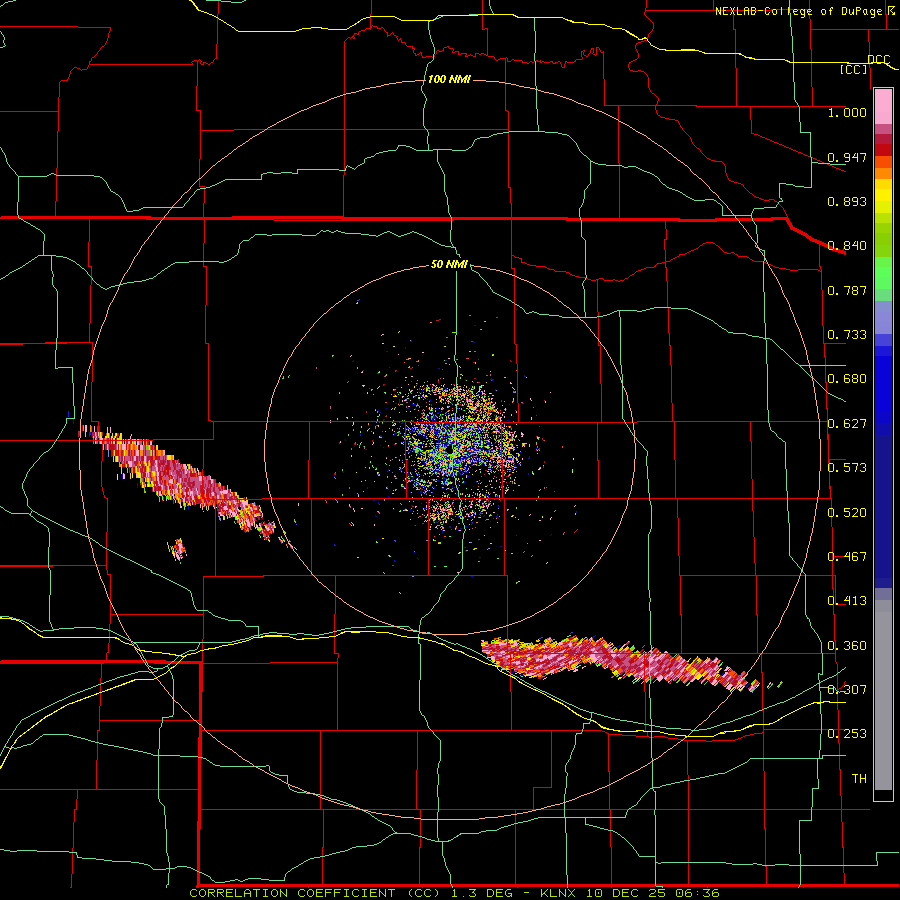
Task: Click the 0.627 color scale value
Action: (847, 423)
